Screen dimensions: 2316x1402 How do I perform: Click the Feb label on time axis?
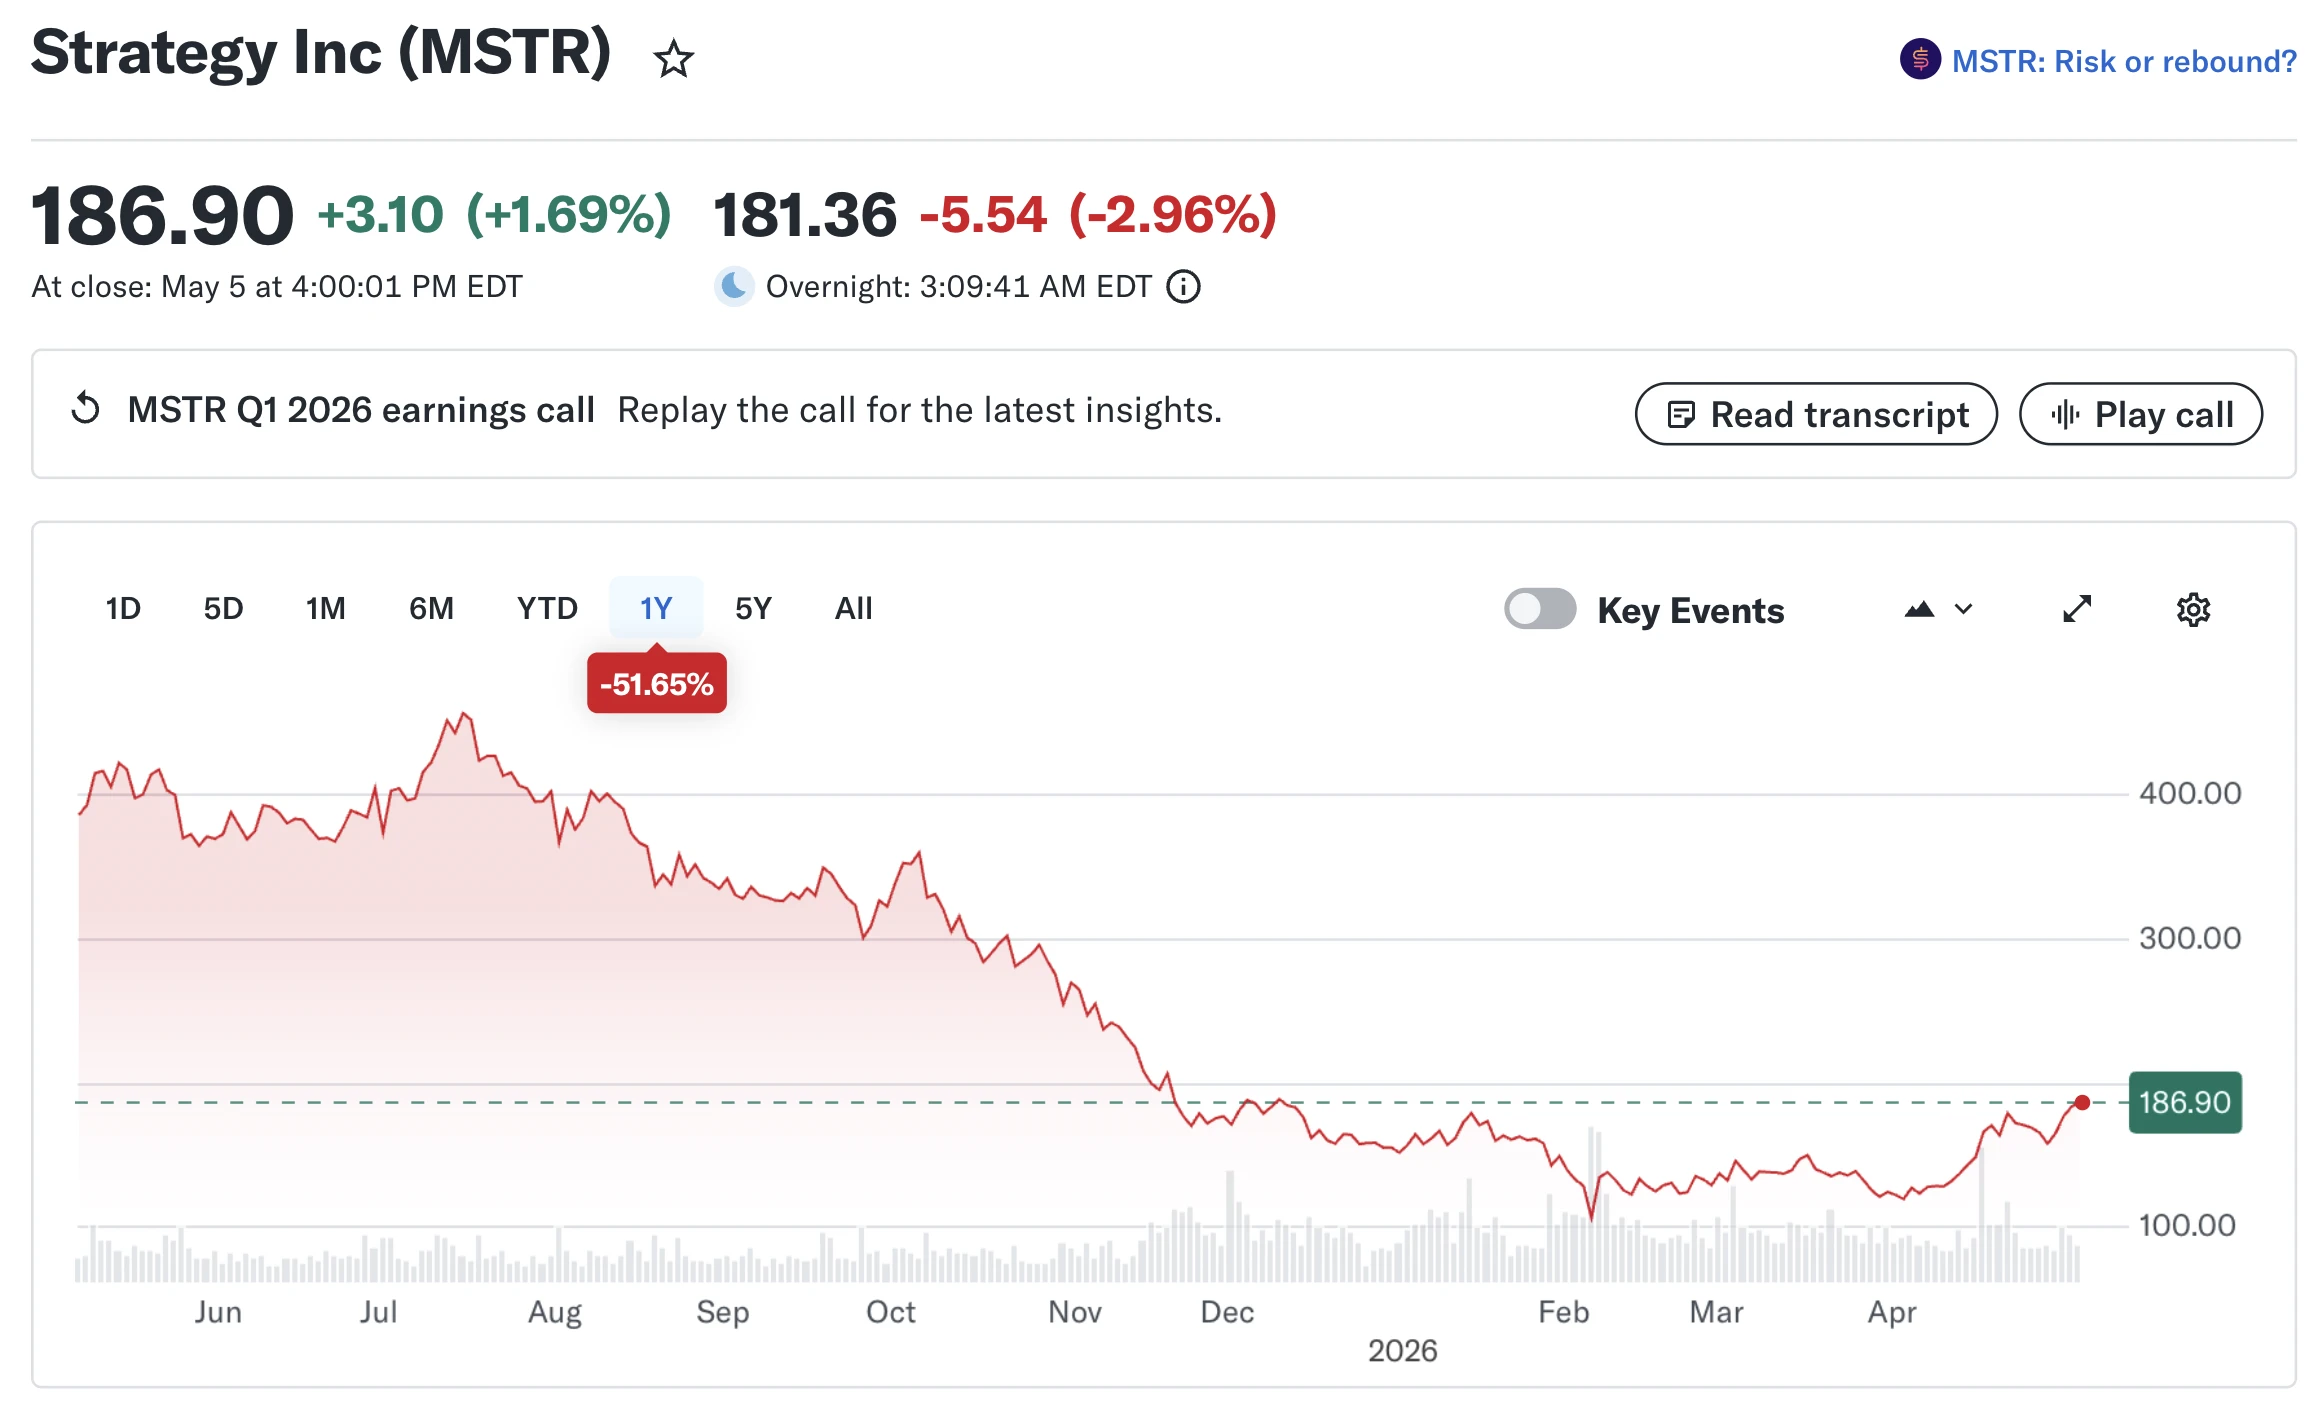pos(1563,1312)
